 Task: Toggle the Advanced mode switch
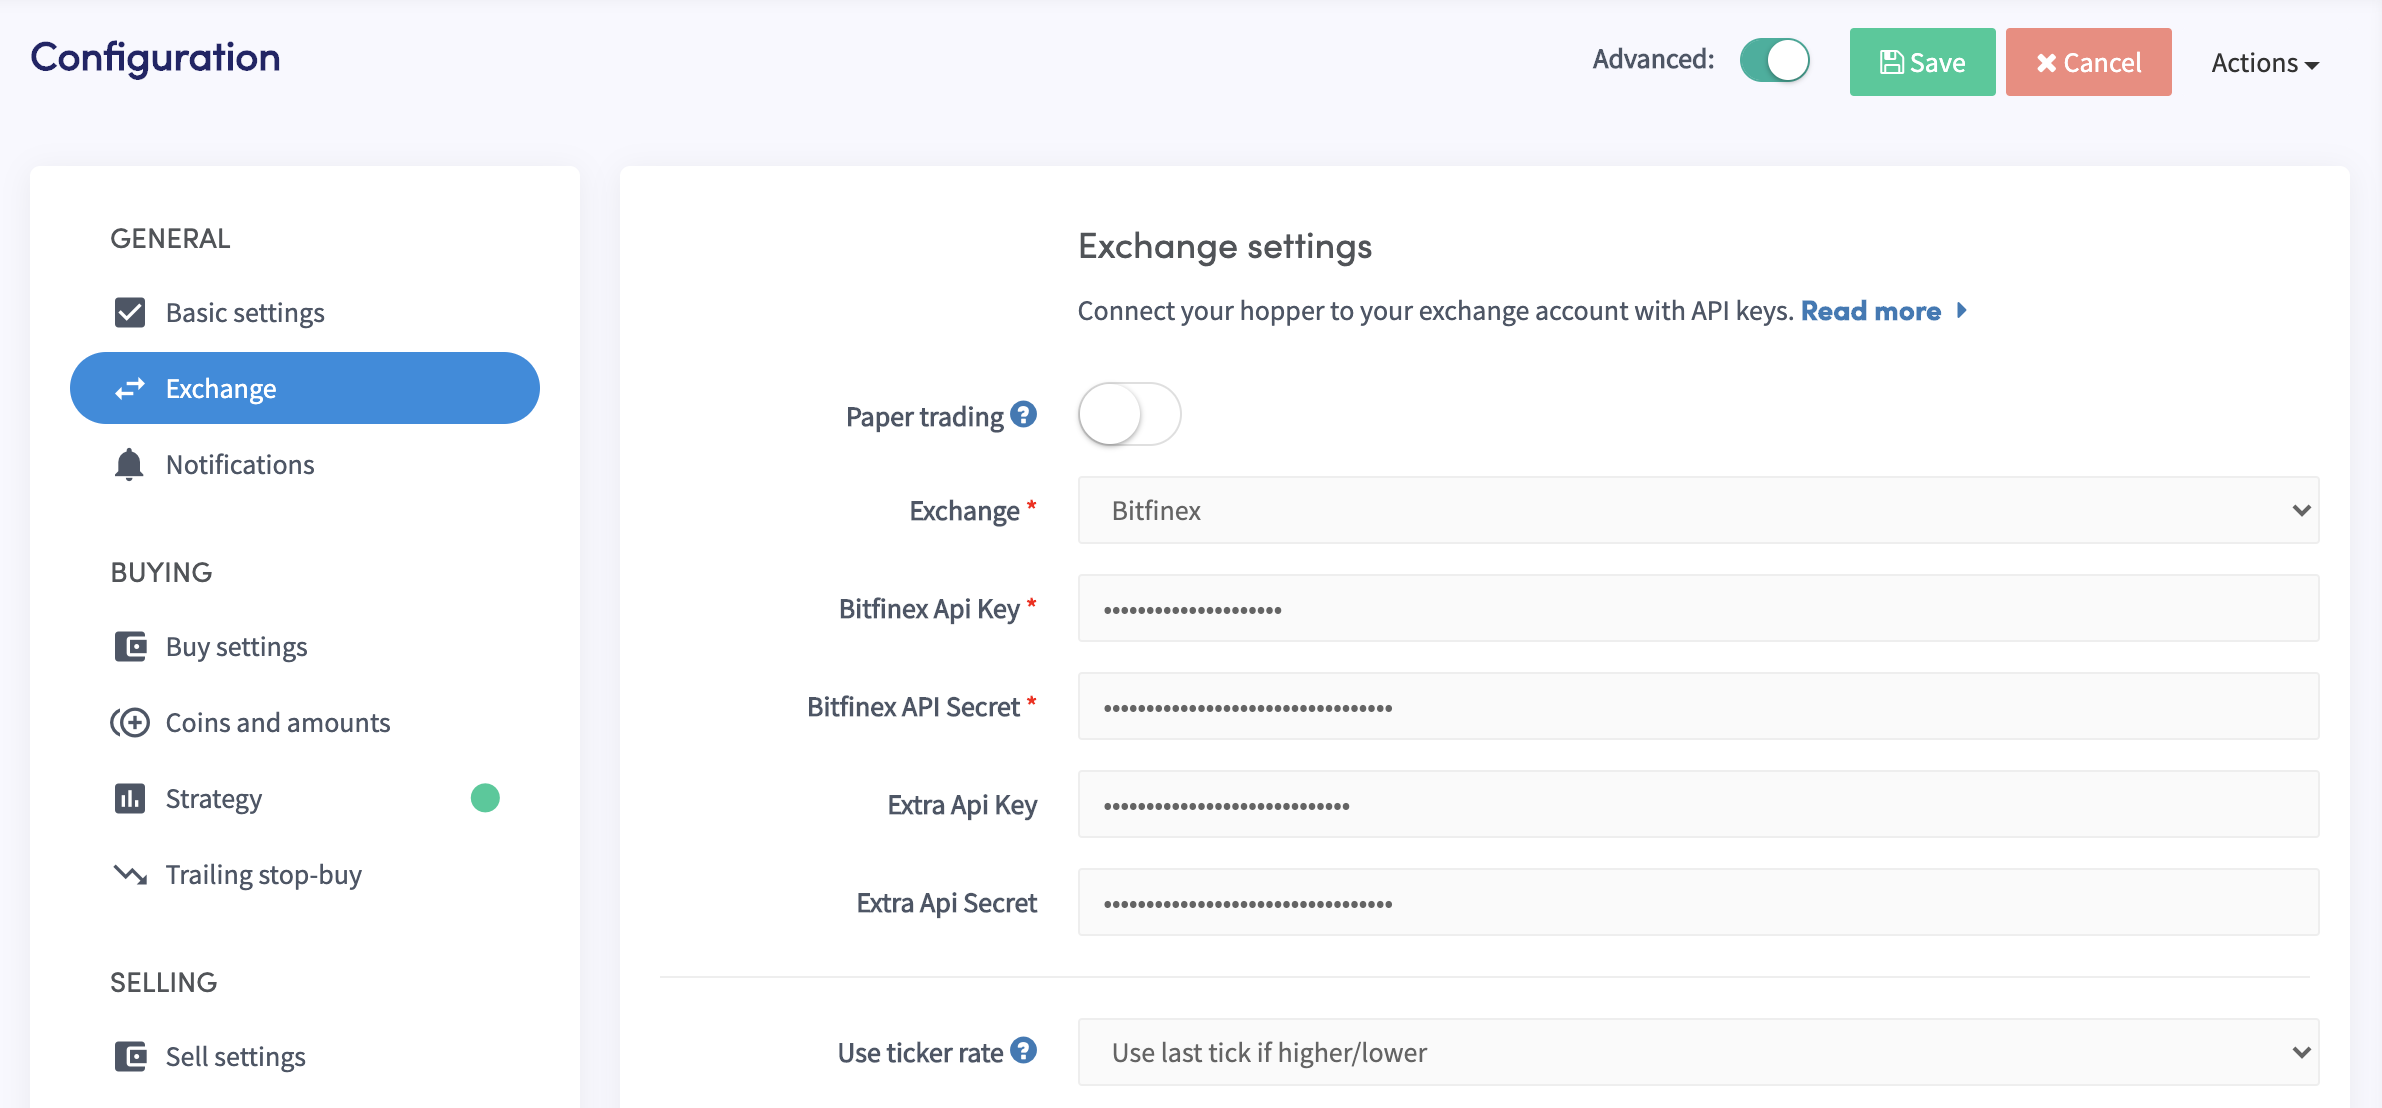pos(1776,61)
